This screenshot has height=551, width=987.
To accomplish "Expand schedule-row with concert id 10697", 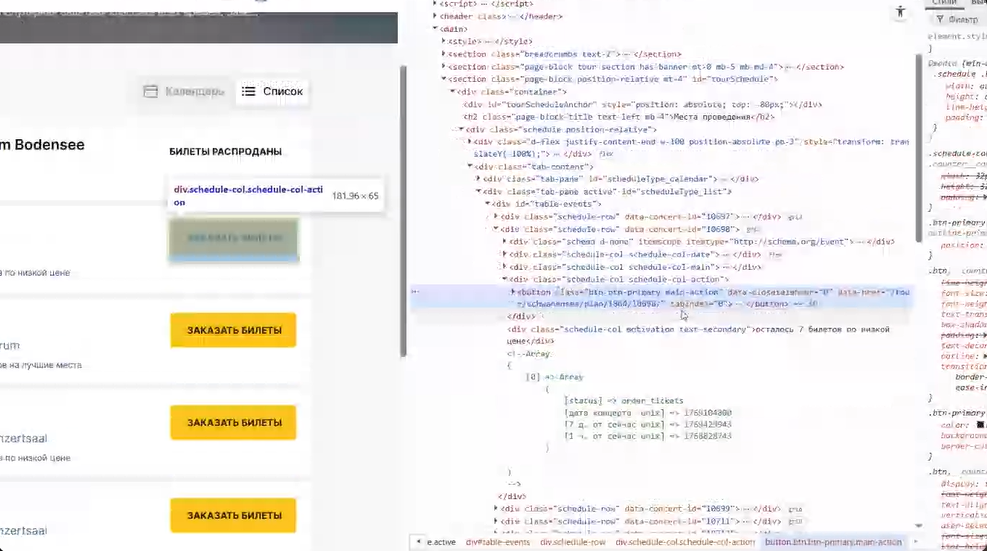I will pyautogui.click(x=496, y=217).
